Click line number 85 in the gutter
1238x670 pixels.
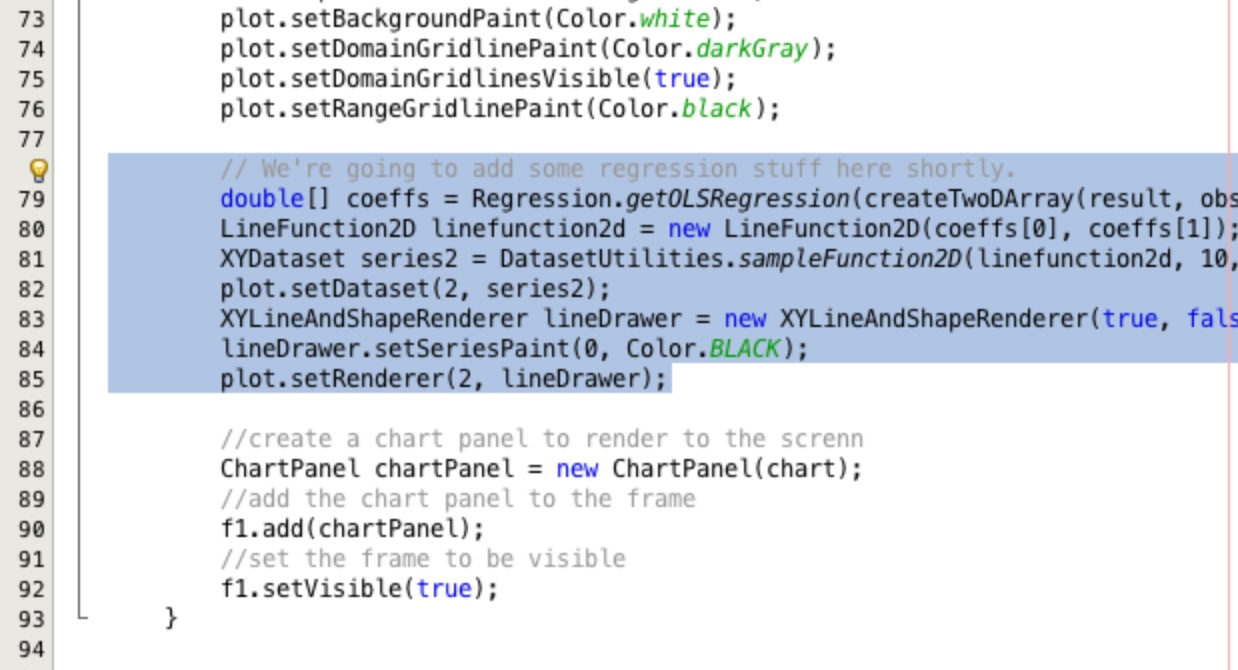[32, 379]
